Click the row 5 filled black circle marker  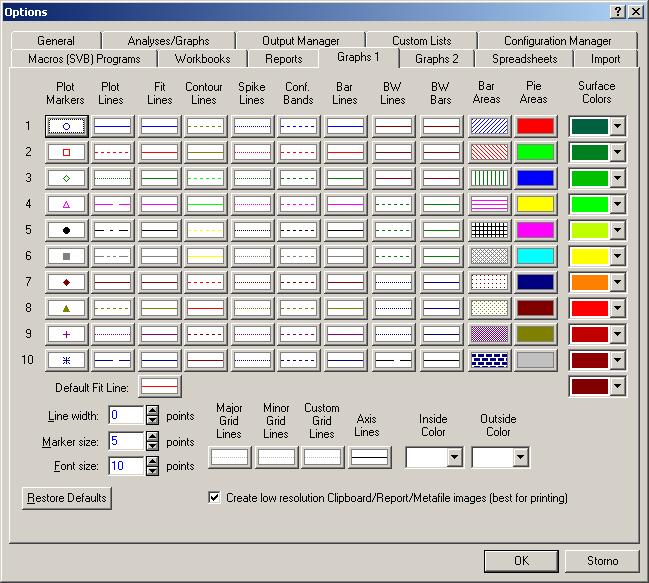point(66,230)
